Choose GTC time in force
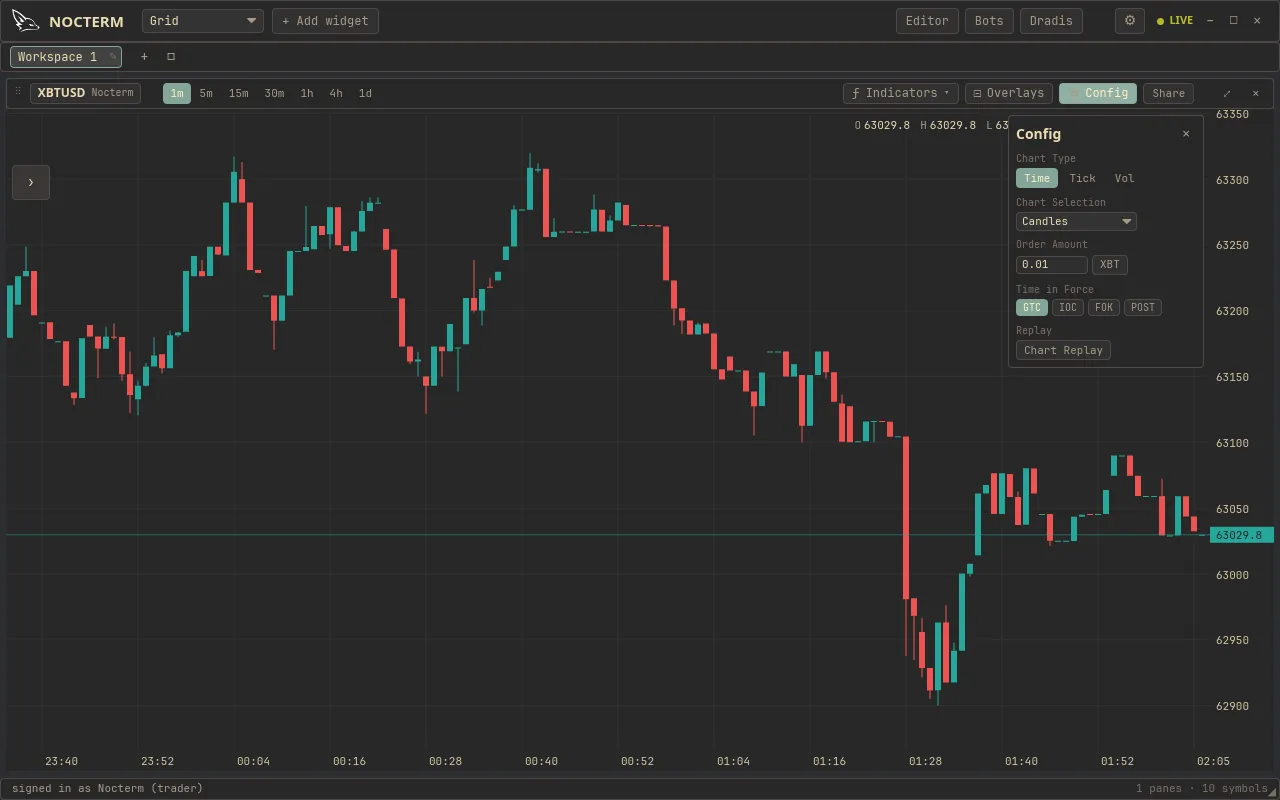This screenshot has height=800, width=1280. pyautogui.click(x=1032, y=308)
